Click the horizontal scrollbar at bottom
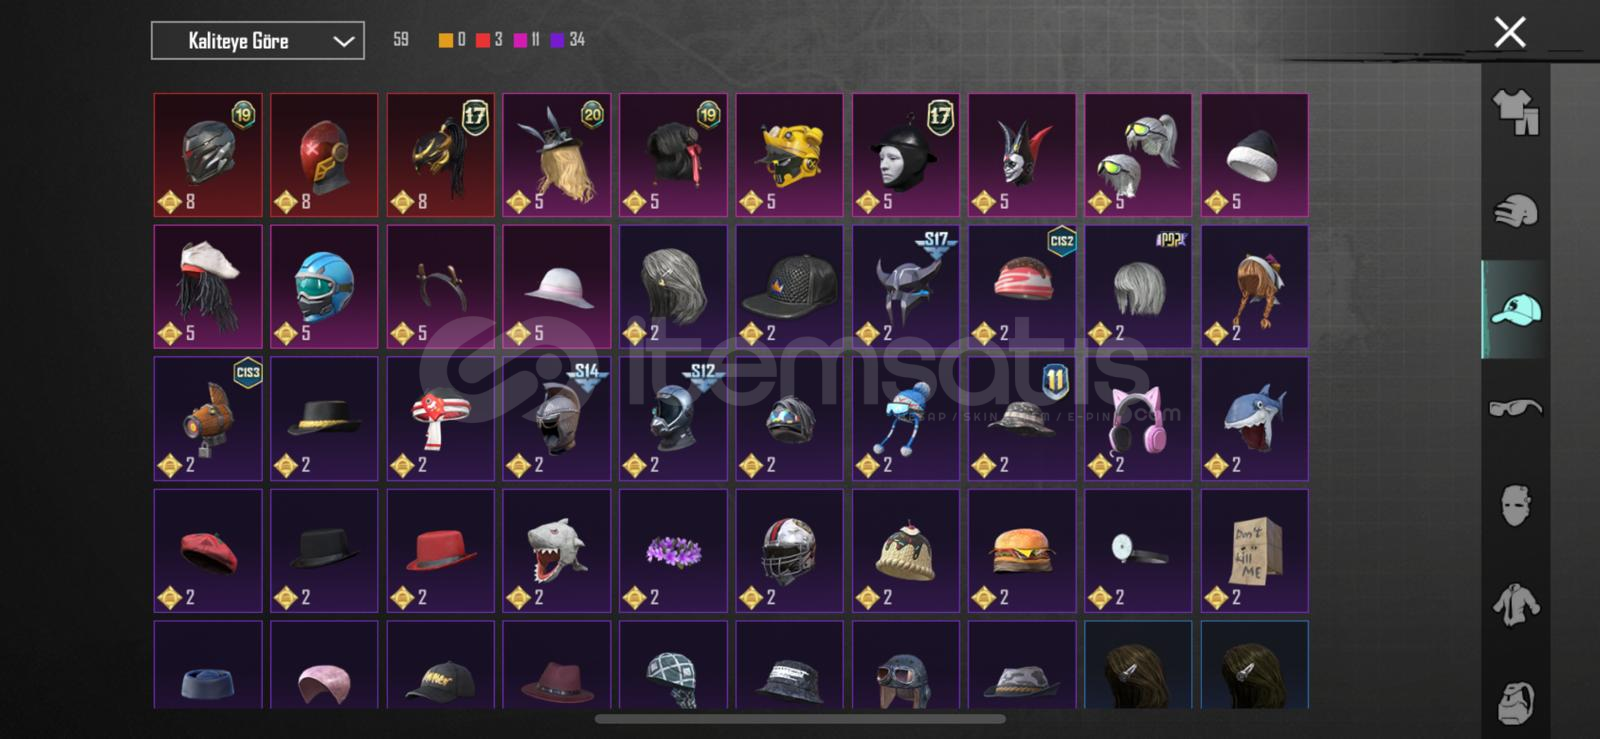Viewport: 1600px width, 739px height. (x=800, y=719)
